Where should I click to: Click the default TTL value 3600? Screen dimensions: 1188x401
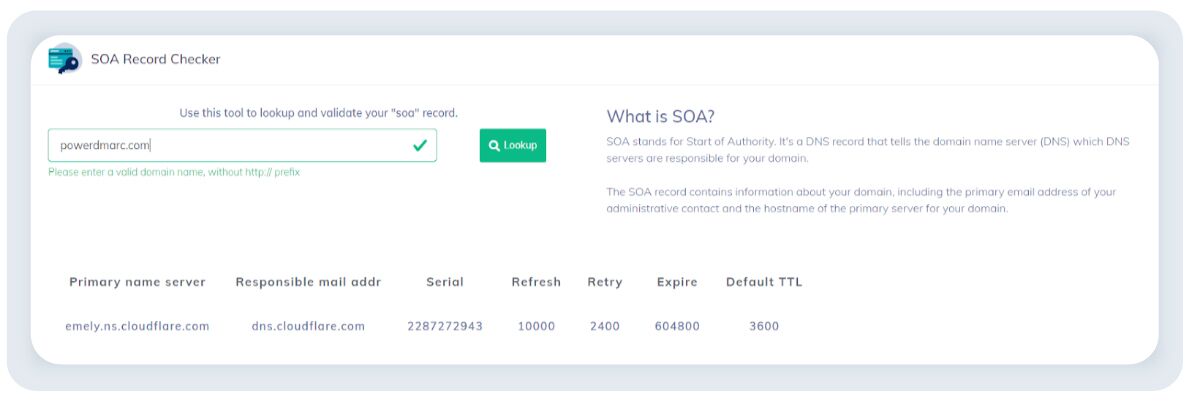point(764,326)
